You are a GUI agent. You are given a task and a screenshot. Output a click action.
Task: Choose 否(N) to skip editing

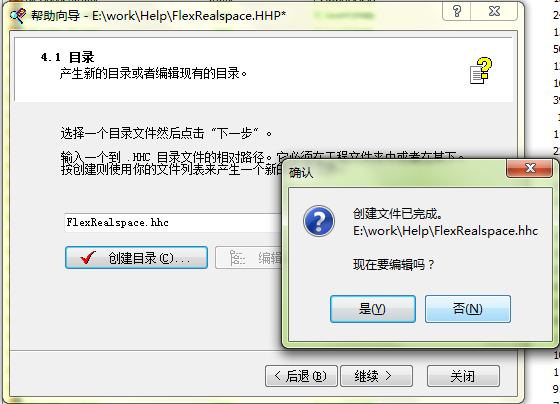[468, 309]
